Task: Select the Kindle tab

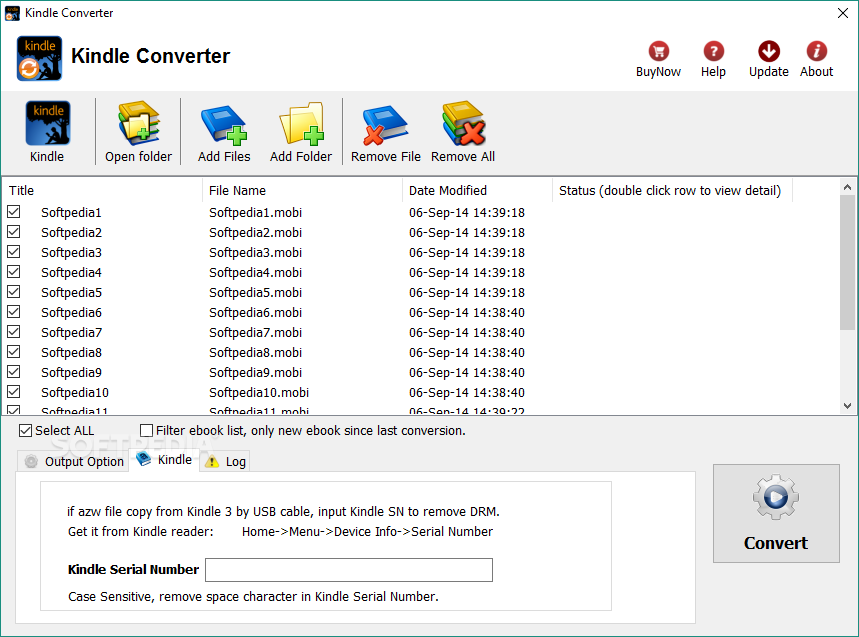Action: [164, 460]
